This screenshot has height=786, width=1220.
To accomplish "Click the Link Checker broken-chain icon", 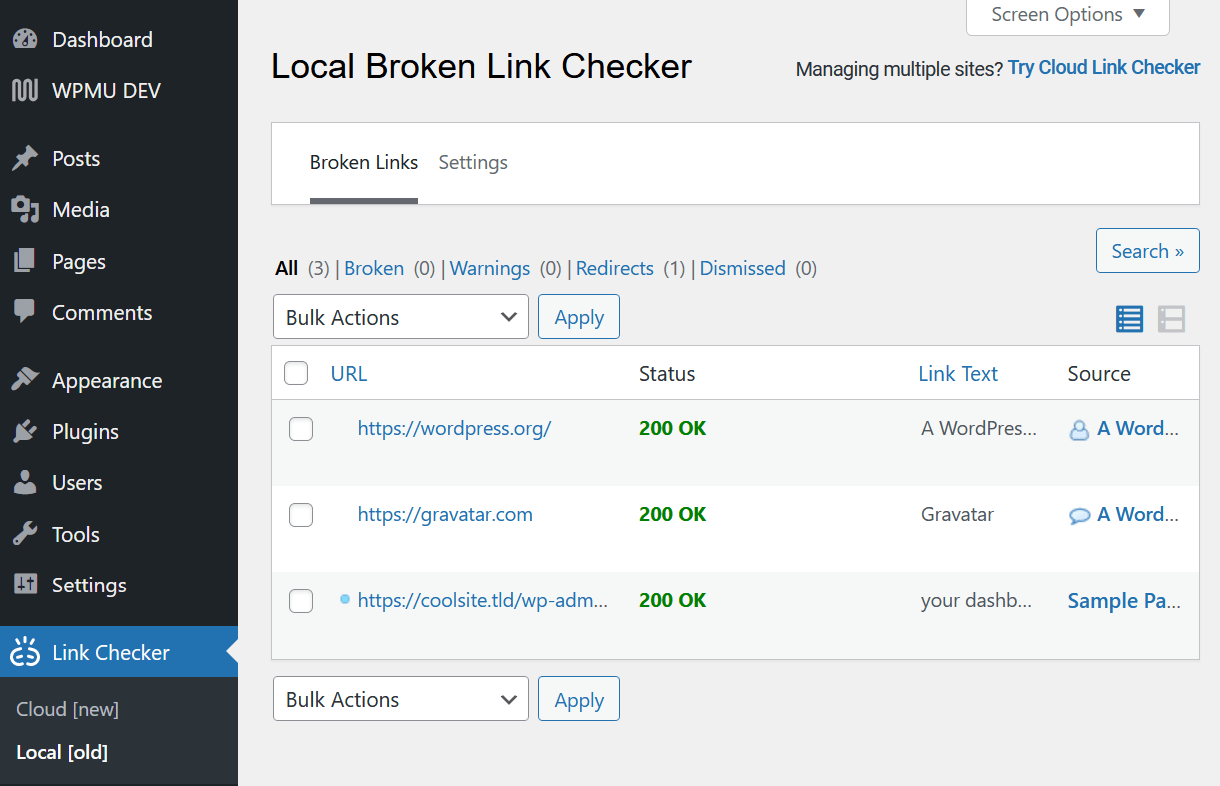I will pyautogui.click(x=24, y=653).
